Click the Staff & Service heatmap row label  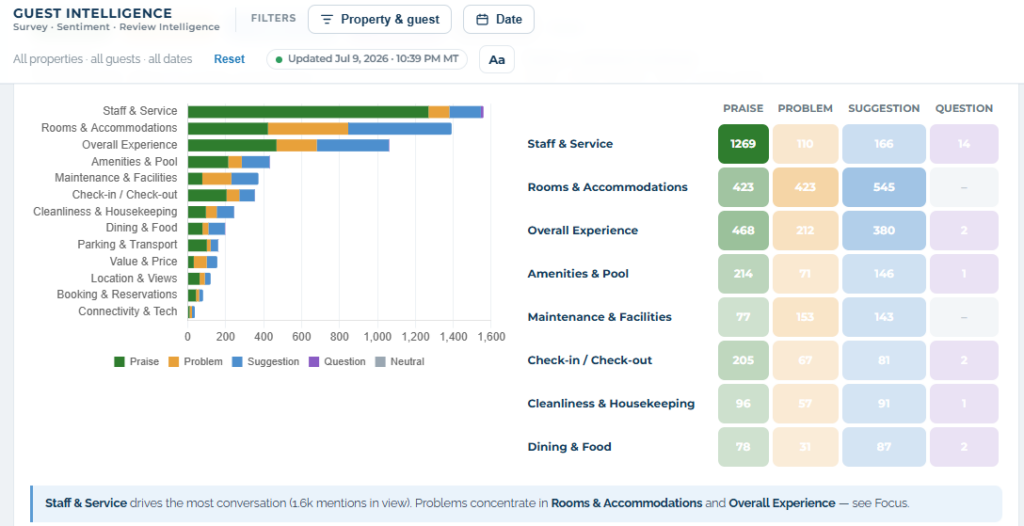click(570, 144)
